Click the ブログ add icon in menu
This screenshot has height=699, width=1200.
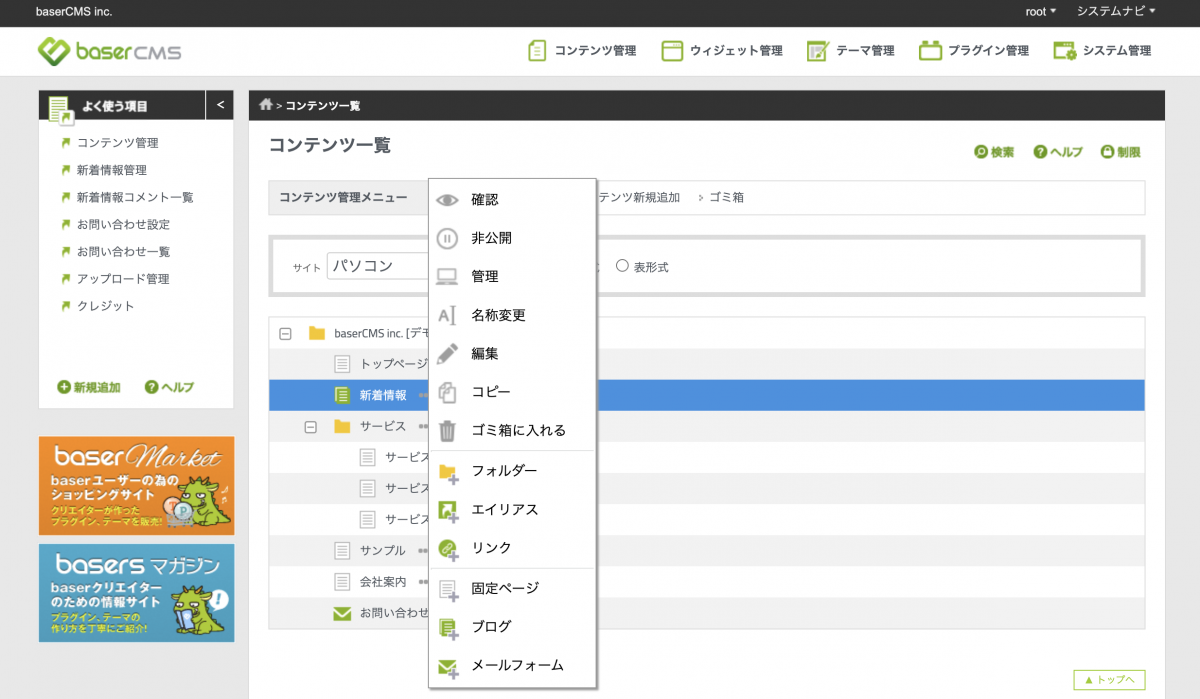pos(447,627)
